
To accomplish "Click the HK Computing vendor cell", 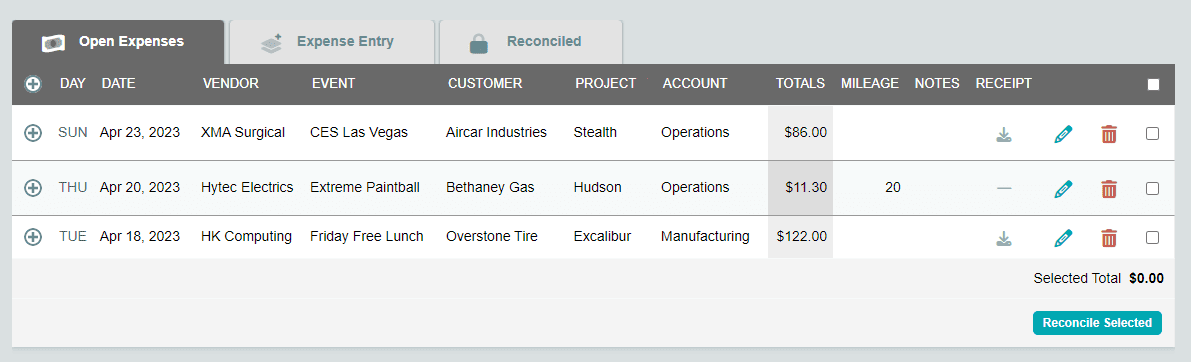I will click(246, 237).
